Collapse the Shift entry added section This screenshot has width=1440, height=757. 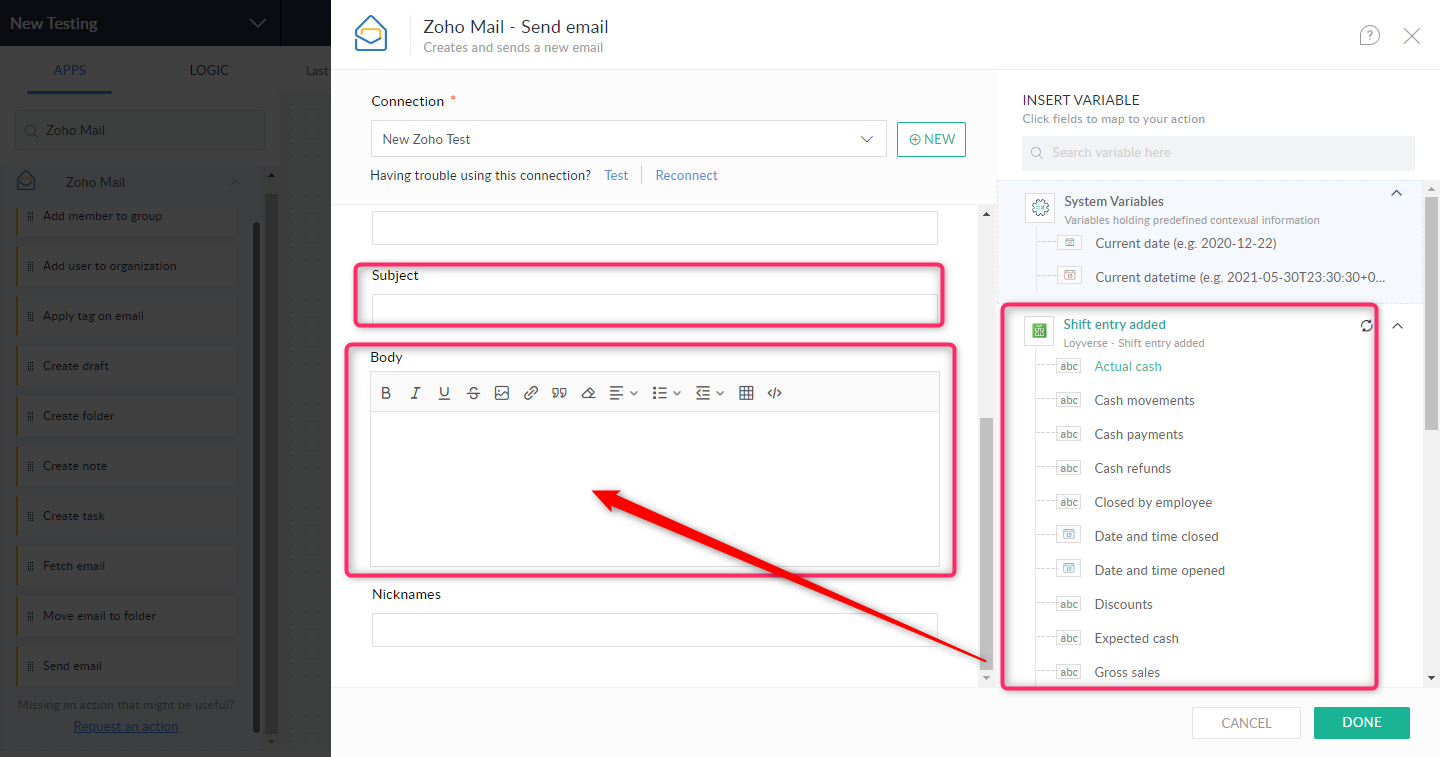coord(1397,327)
